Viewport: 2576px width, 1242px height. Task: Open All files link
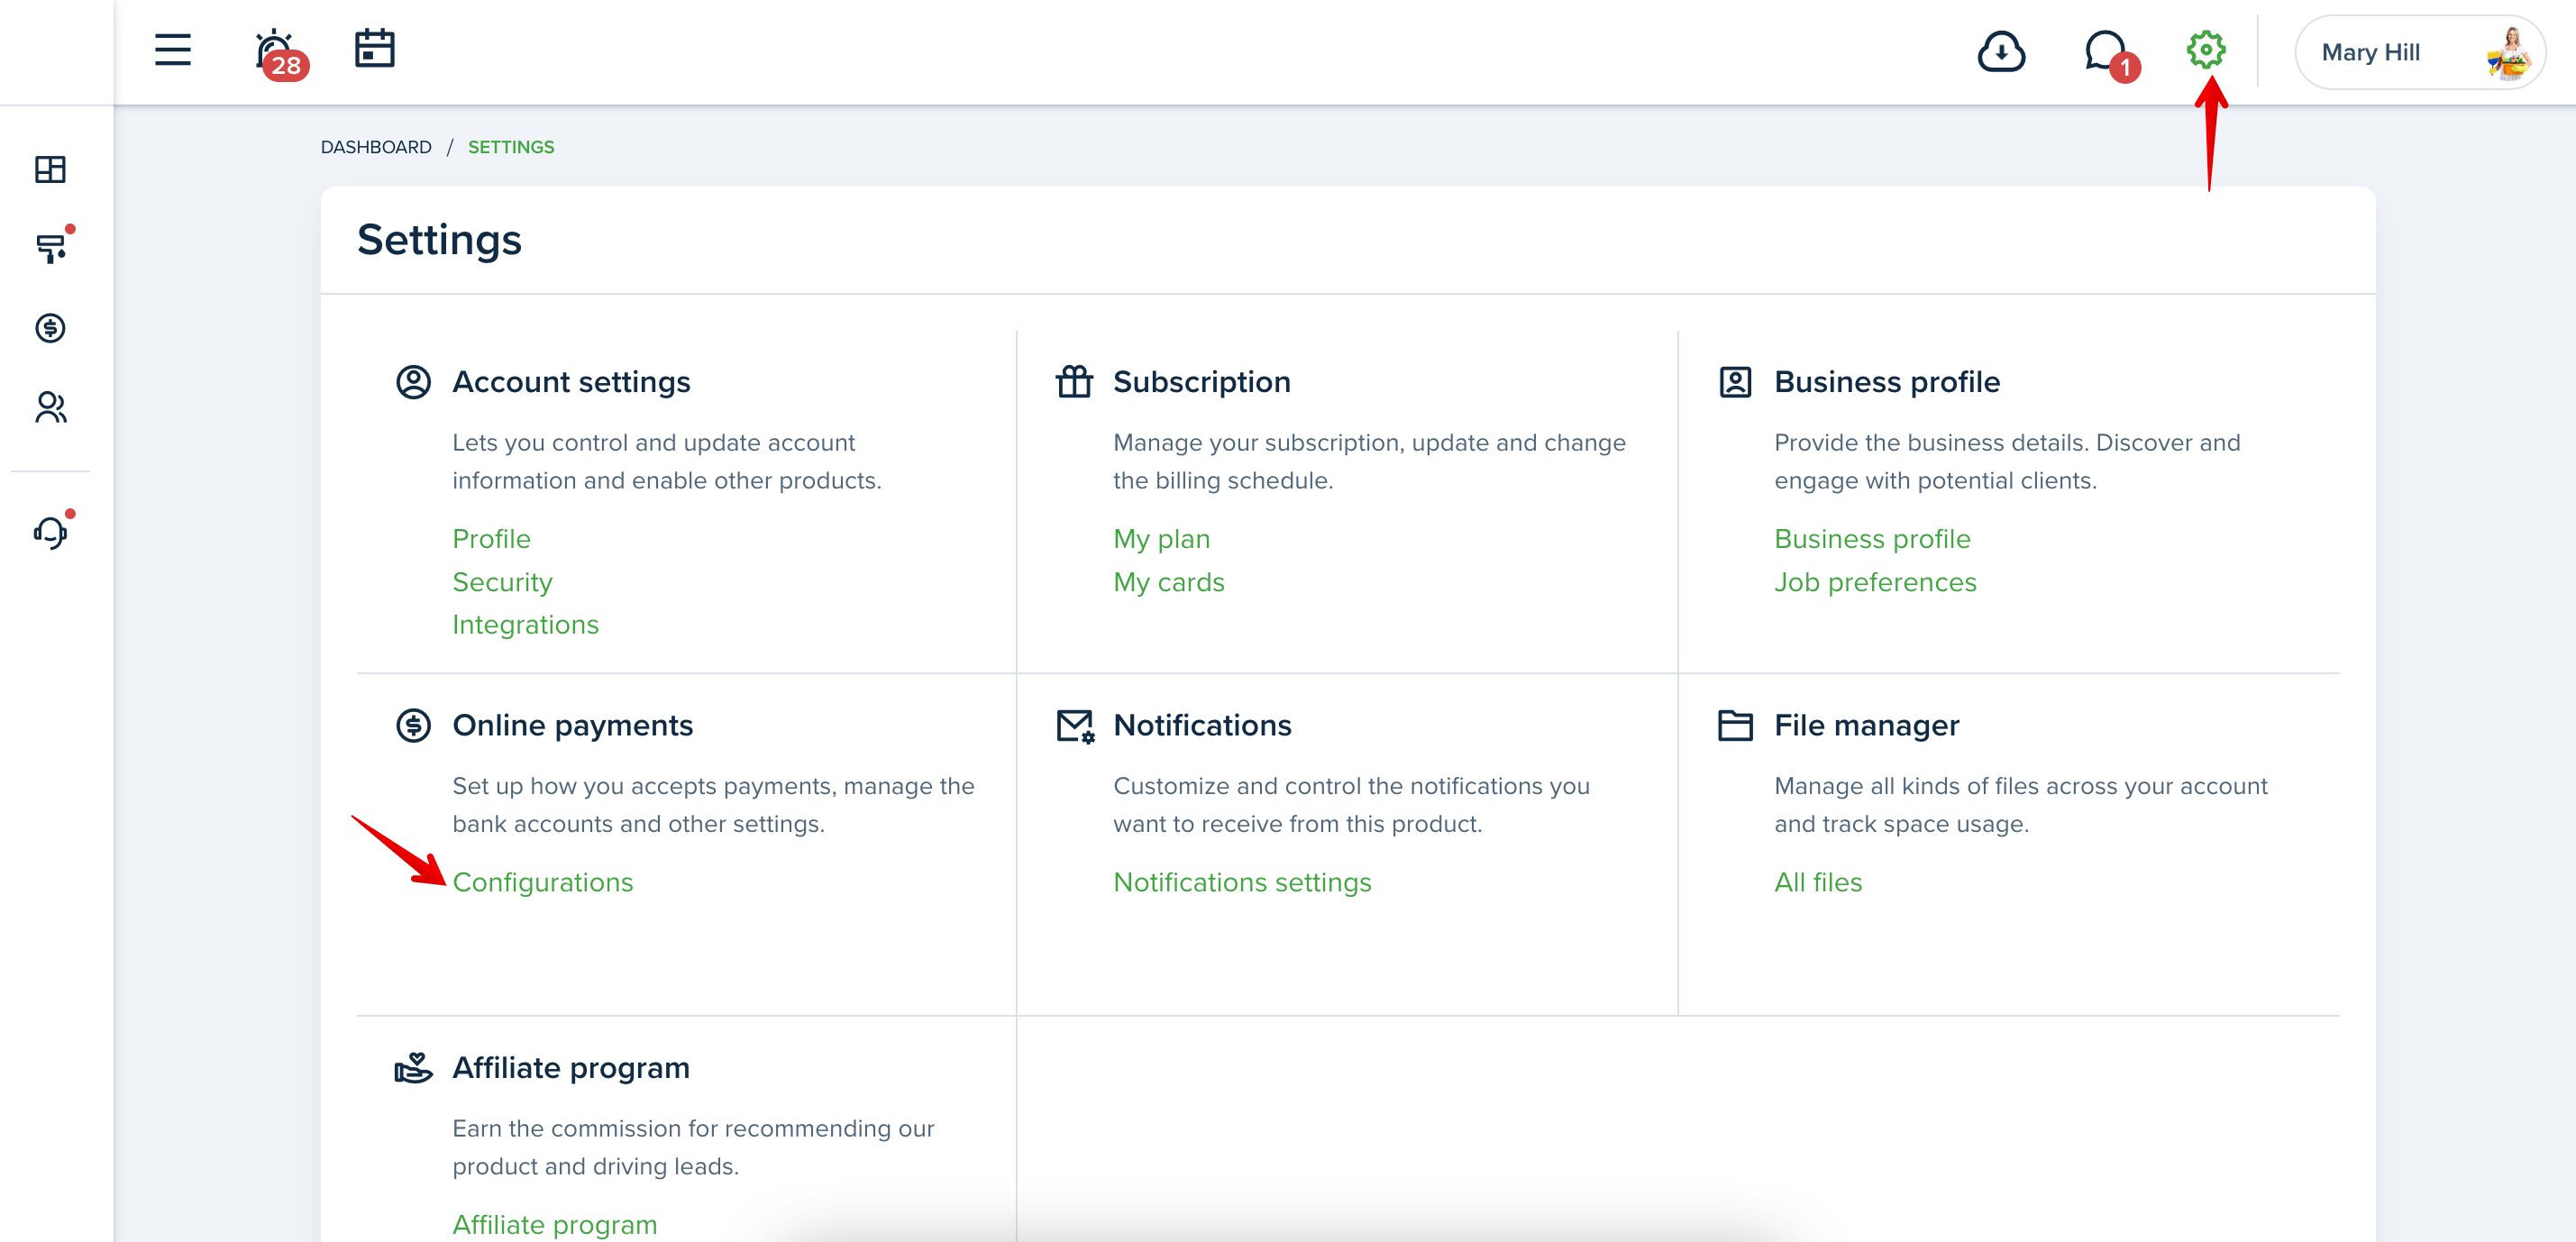pos(1817,882)
